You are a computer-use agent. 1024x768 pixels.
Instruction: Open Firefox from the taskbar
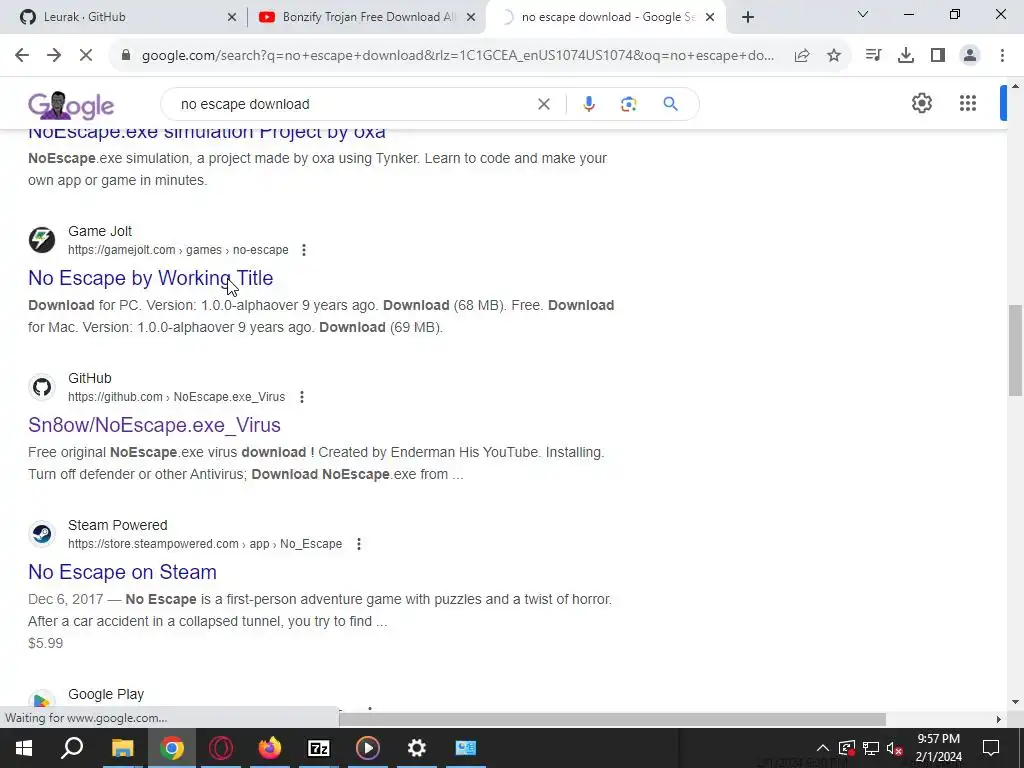click(269, 748)
